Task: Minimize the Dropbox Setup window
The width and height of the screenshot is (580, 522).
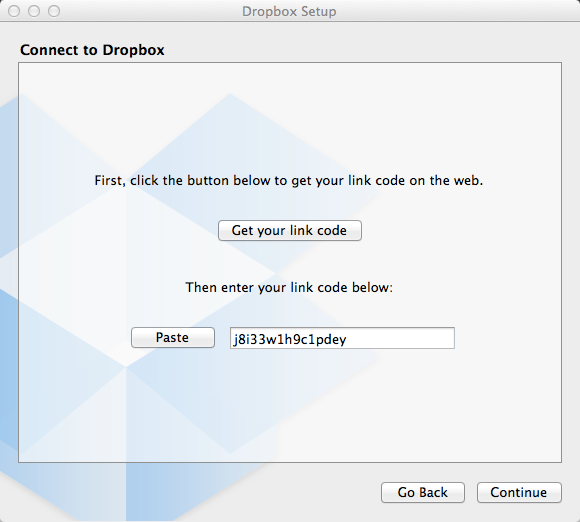Action: click(x=34, y=11)
